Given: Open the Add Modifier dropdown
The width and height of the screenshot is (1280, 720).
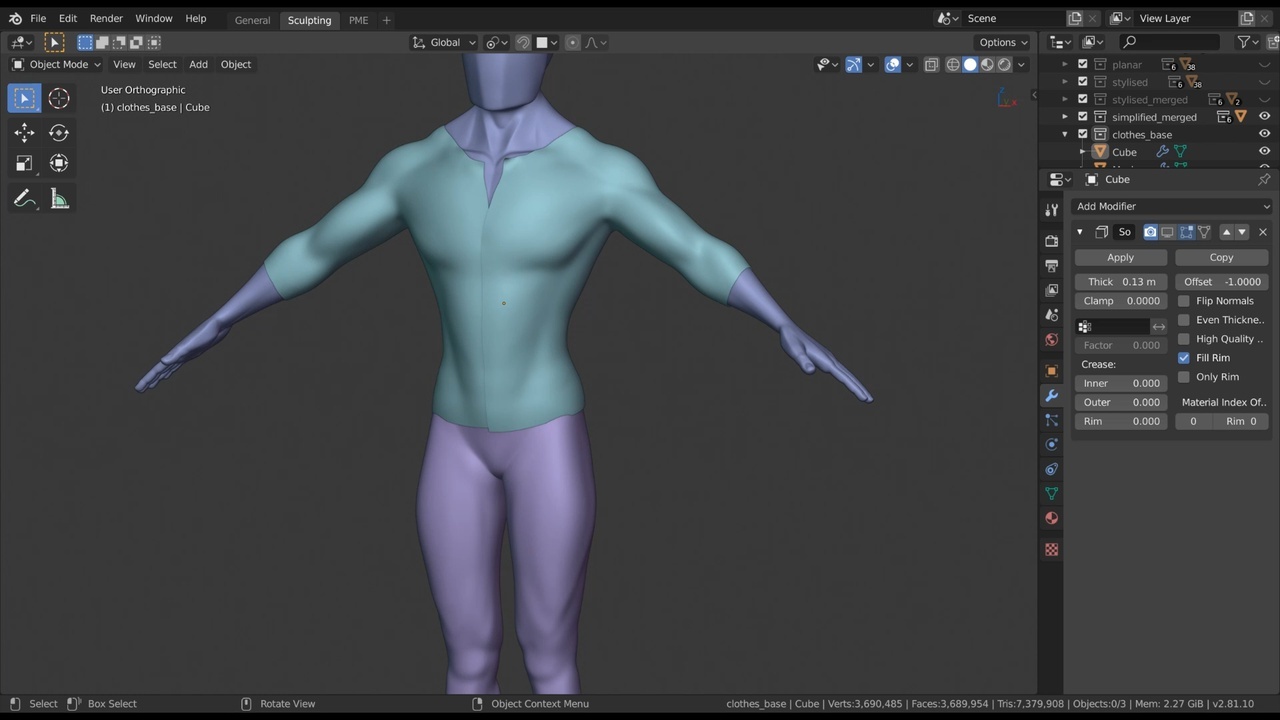Looking at the screenshot, I should 1171,206.
